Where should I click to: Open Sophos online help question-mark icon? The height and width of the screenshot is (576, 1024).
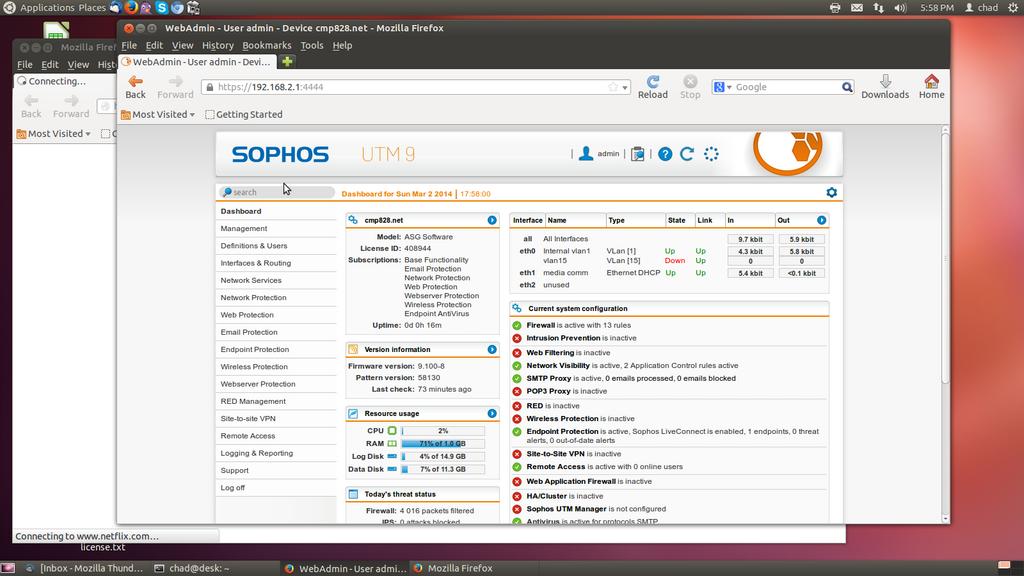tap(665, 154)
